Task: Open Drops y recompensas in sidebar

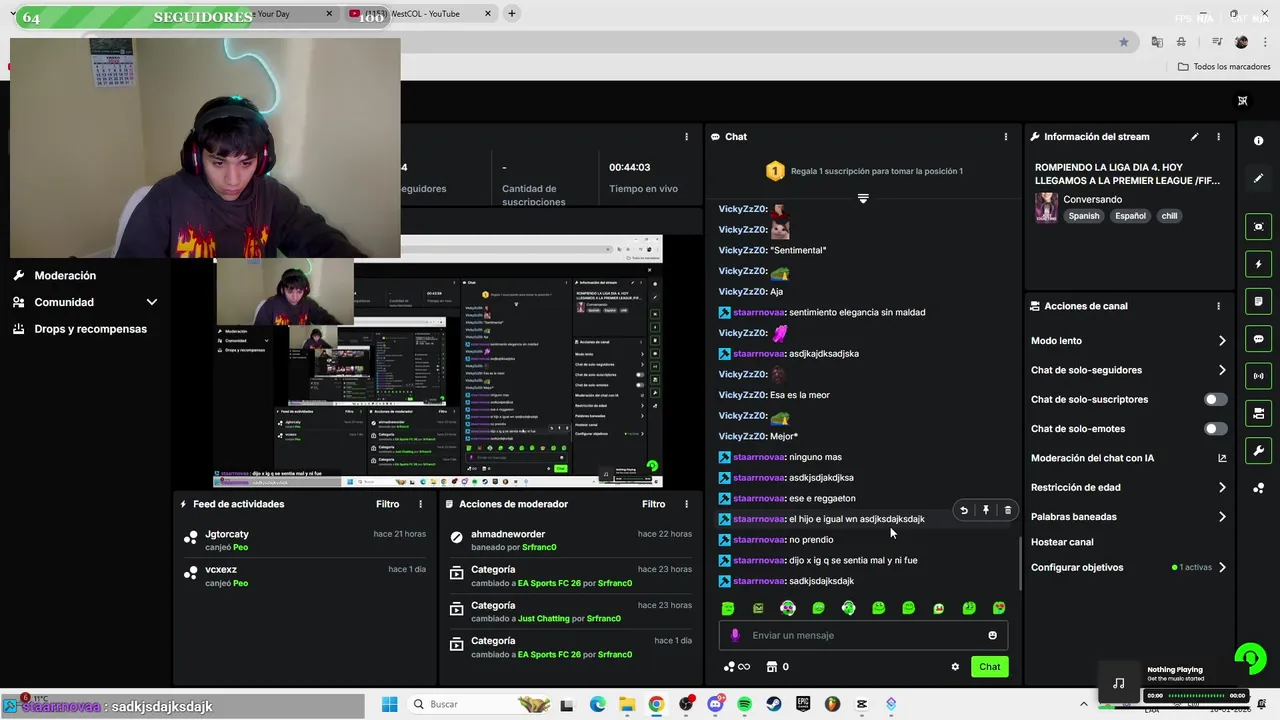Action: [x=90, y=329]
